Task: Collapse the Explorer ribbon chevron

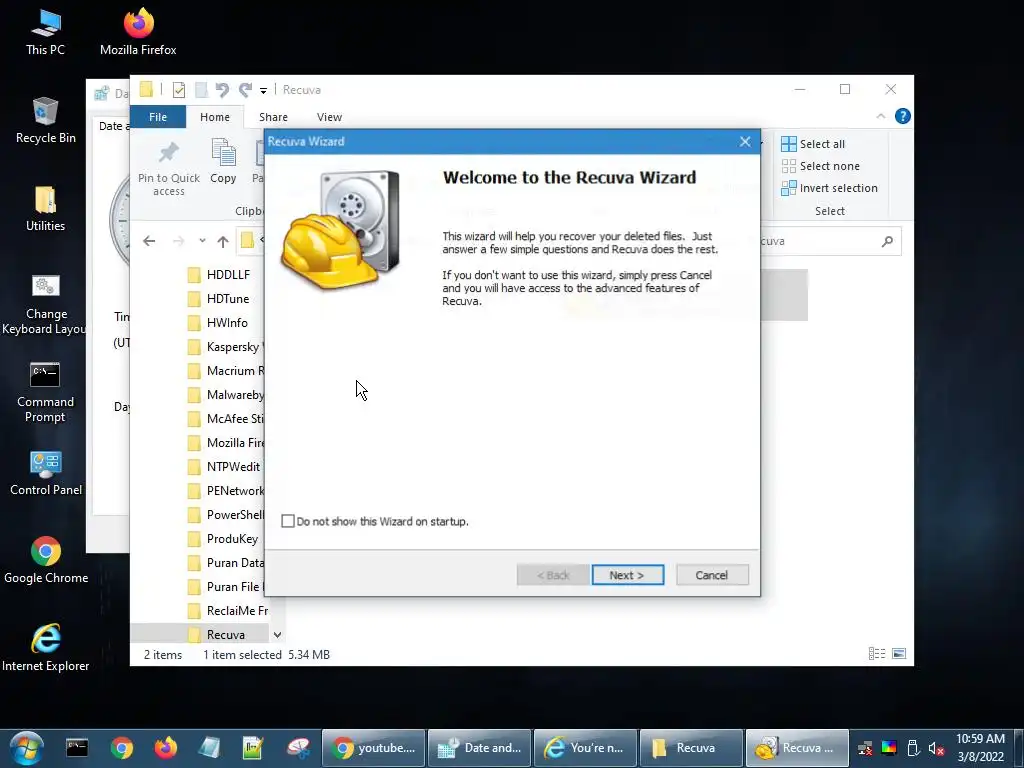Action: click(880, 116)
